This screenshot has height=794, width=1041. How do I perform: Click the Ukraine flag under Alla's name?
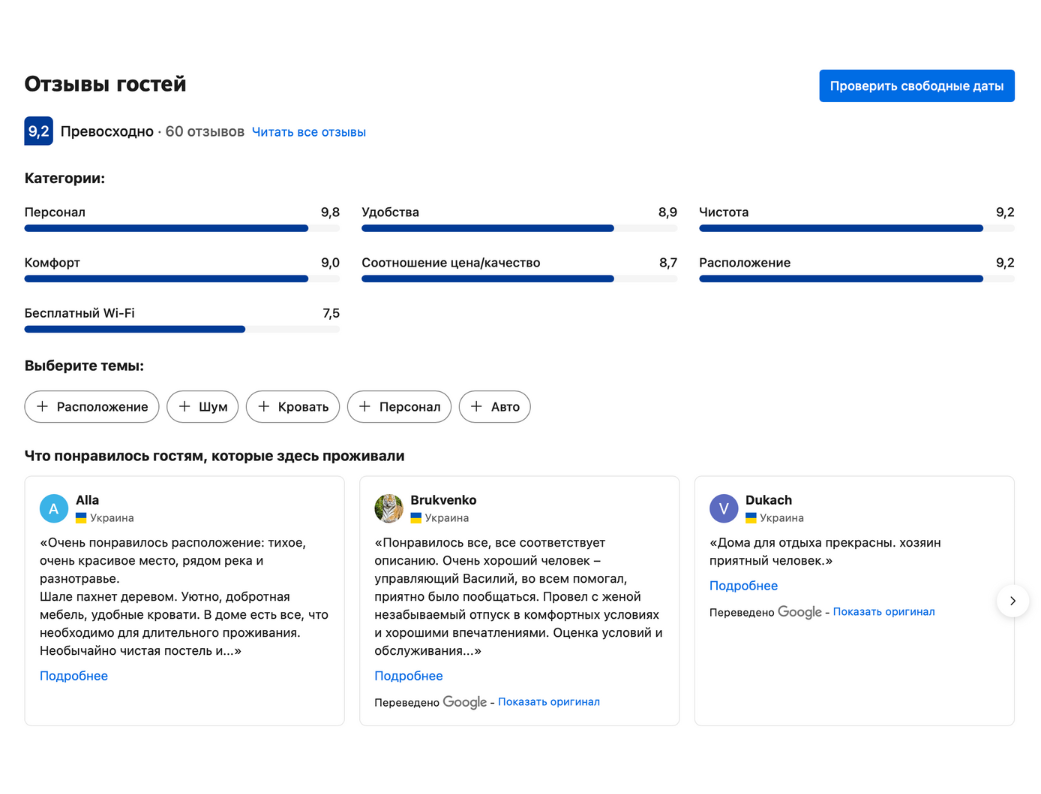81,518
